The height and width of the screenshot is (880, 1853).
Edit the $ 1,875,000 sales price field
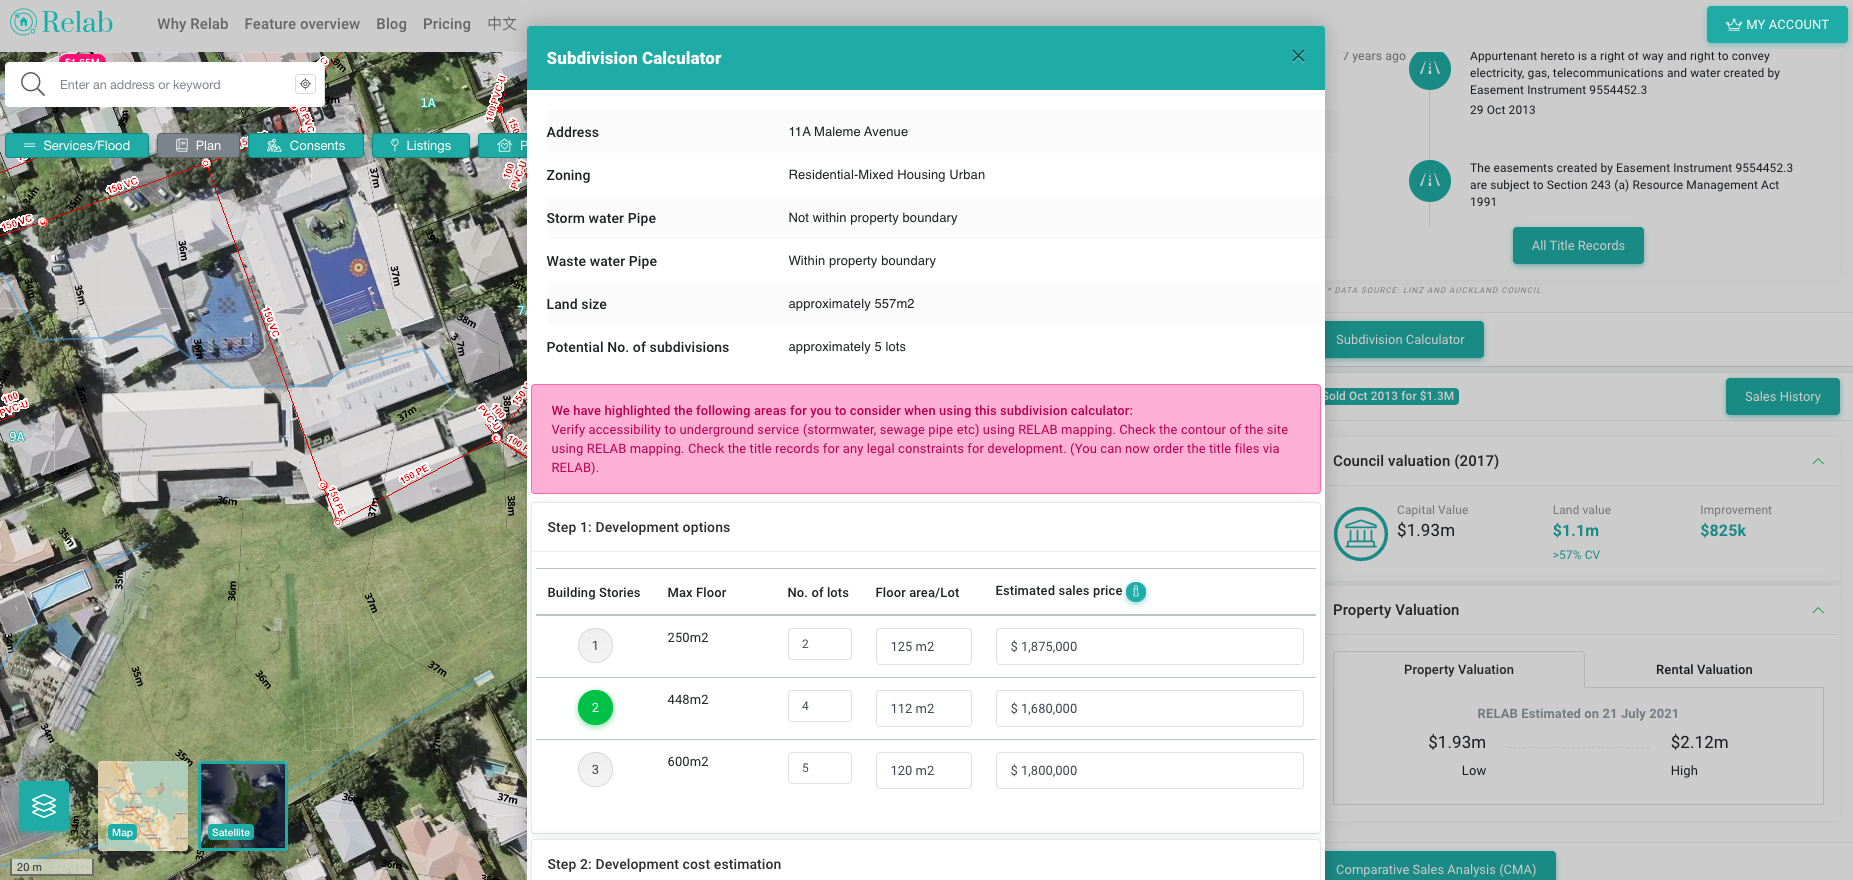point(1150,646)
